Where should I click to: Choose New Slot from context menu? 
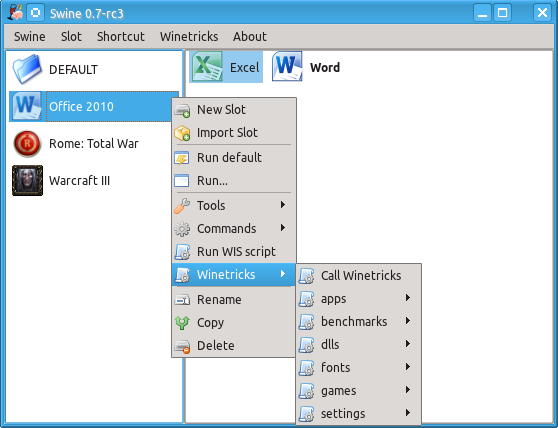[234, 110]
